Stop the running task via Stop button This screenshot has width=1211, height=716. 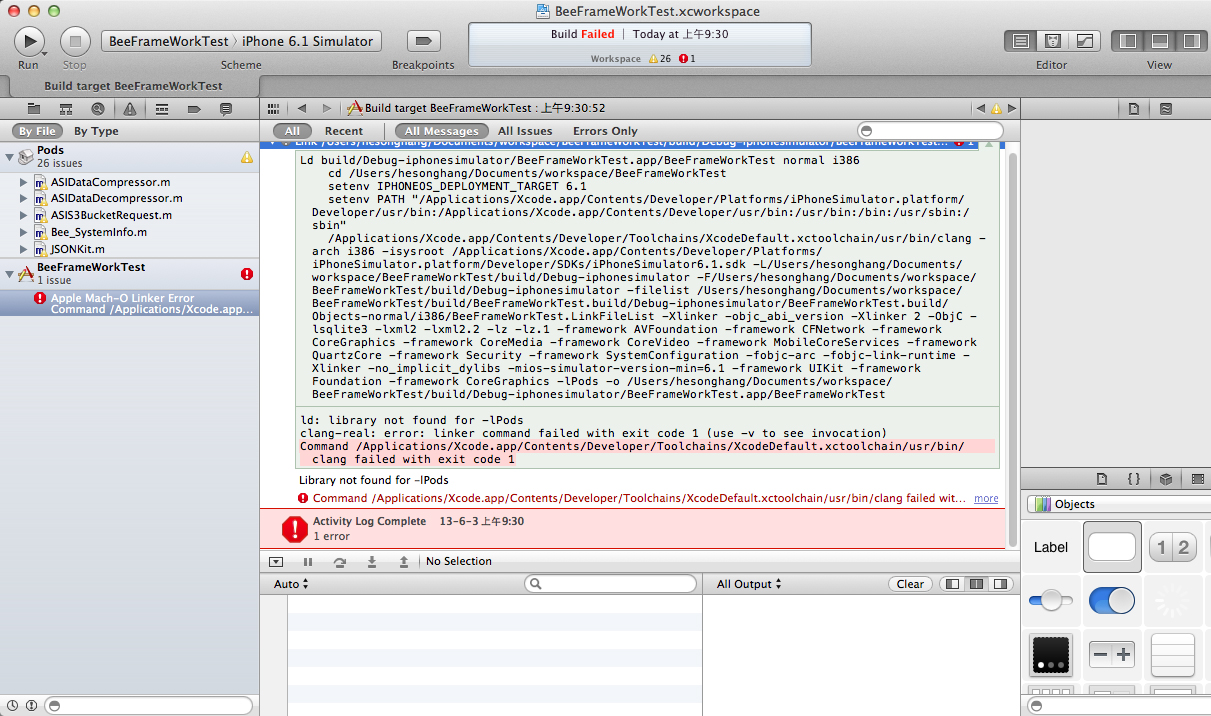tap(75, 41)
